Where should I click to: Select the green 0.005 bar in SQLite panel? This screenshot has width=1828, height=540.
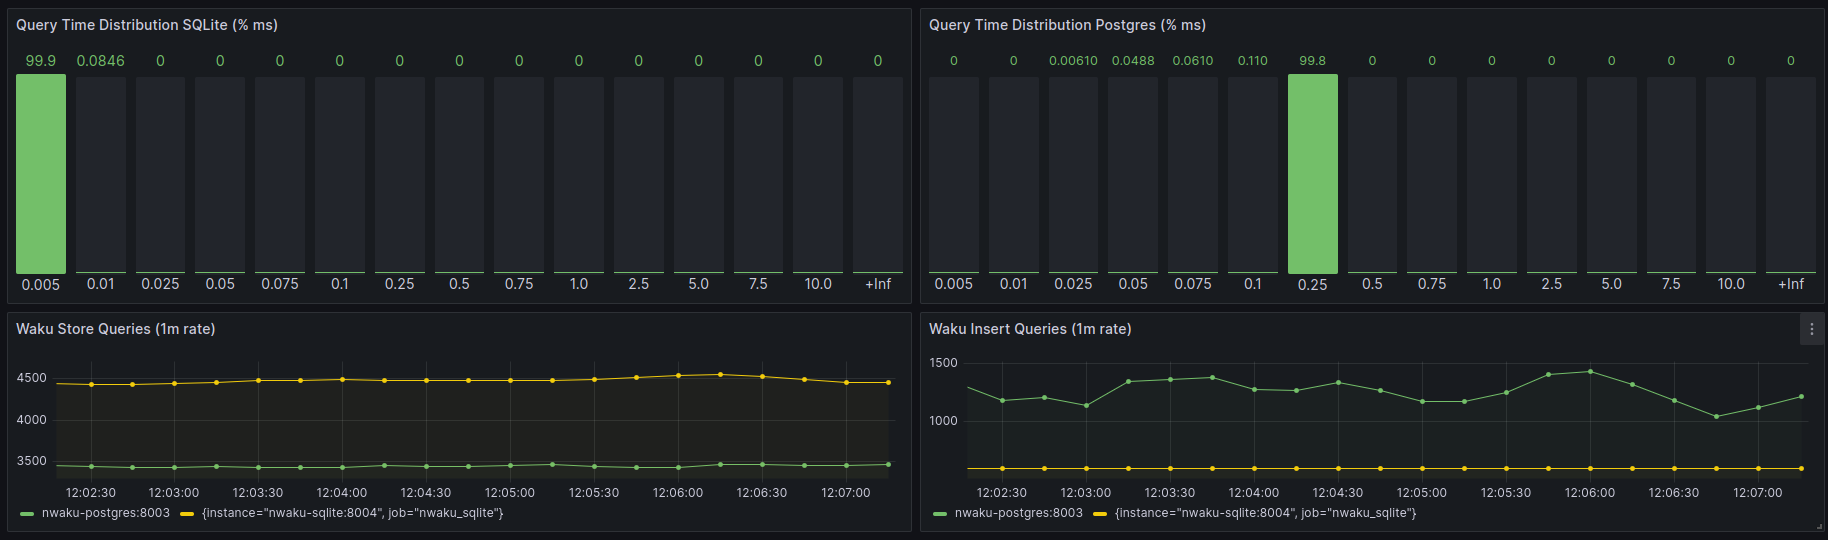coord(41,174)
